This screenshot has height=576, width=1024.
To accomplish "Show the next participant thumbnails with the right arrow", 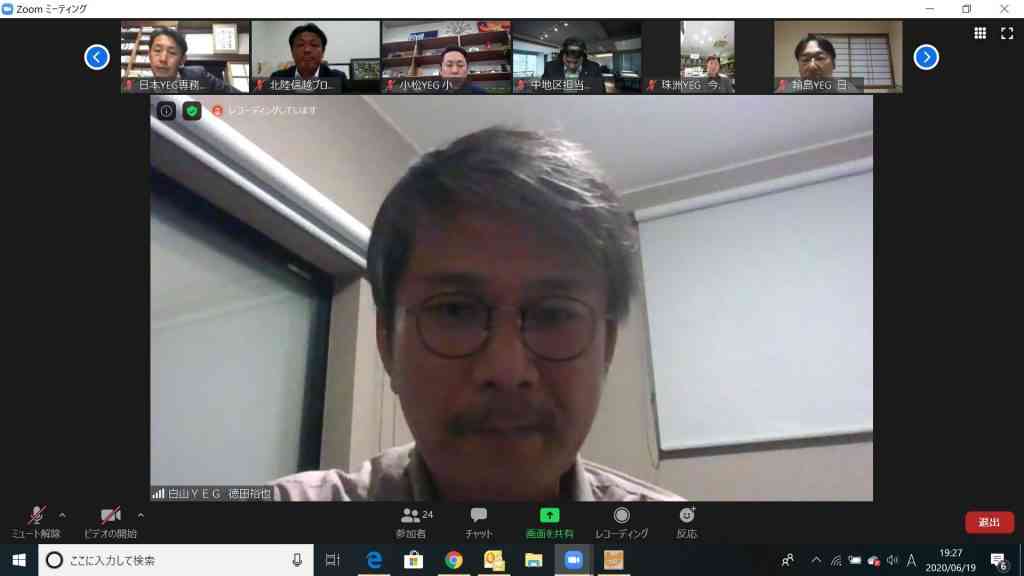I will [926, 57].
